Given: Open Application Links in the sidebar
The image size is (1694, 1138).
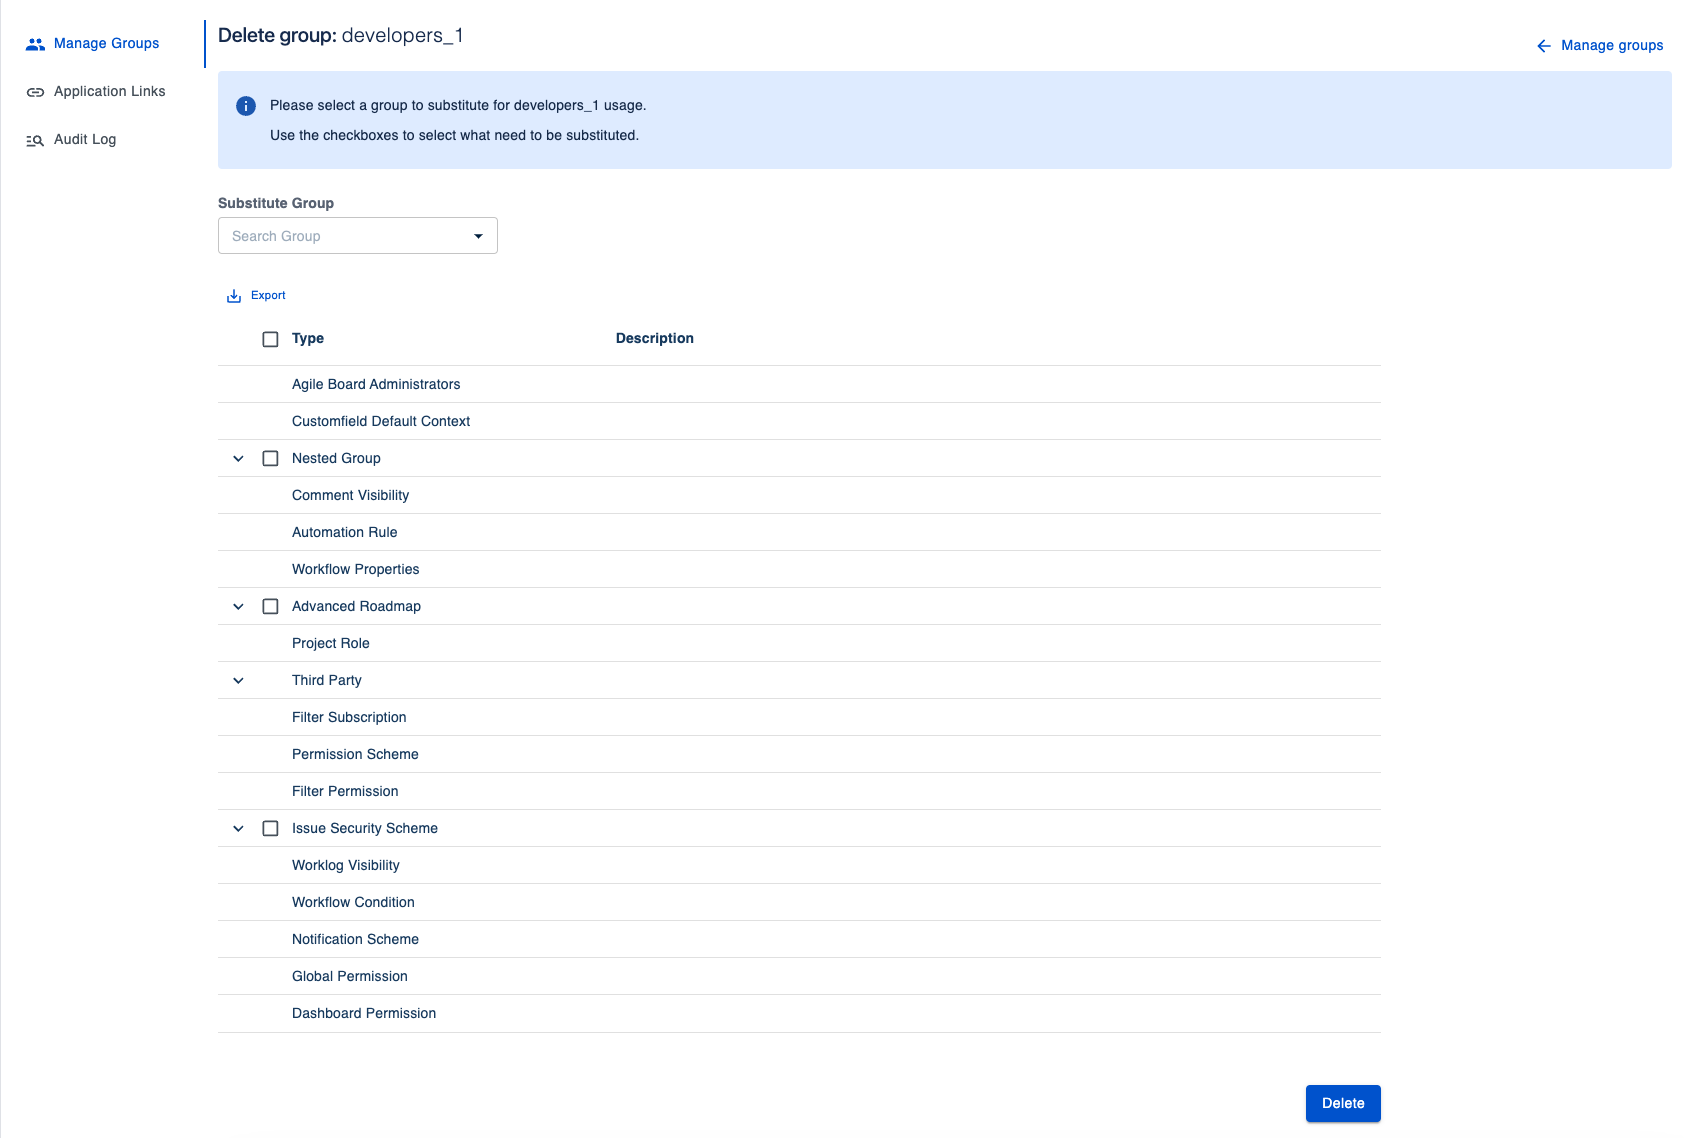Looking at the screenshot, I should pos(109,92).
